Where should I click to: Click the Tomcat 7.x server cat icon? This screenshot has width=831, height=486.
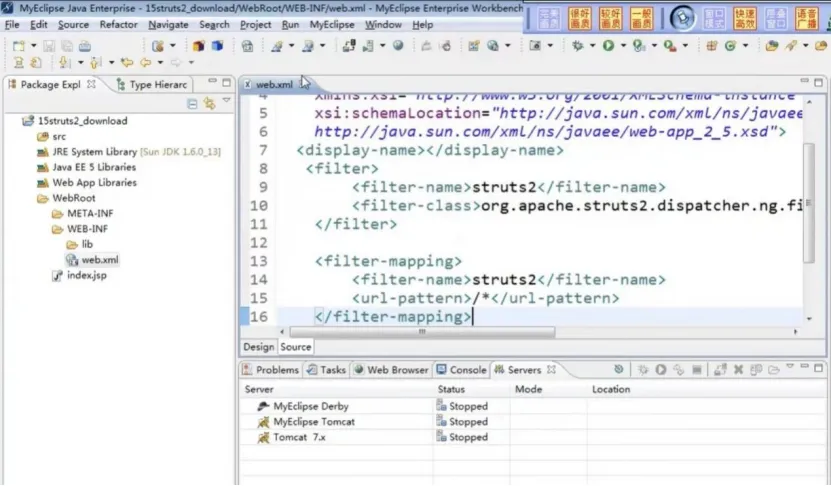(263, 437)
